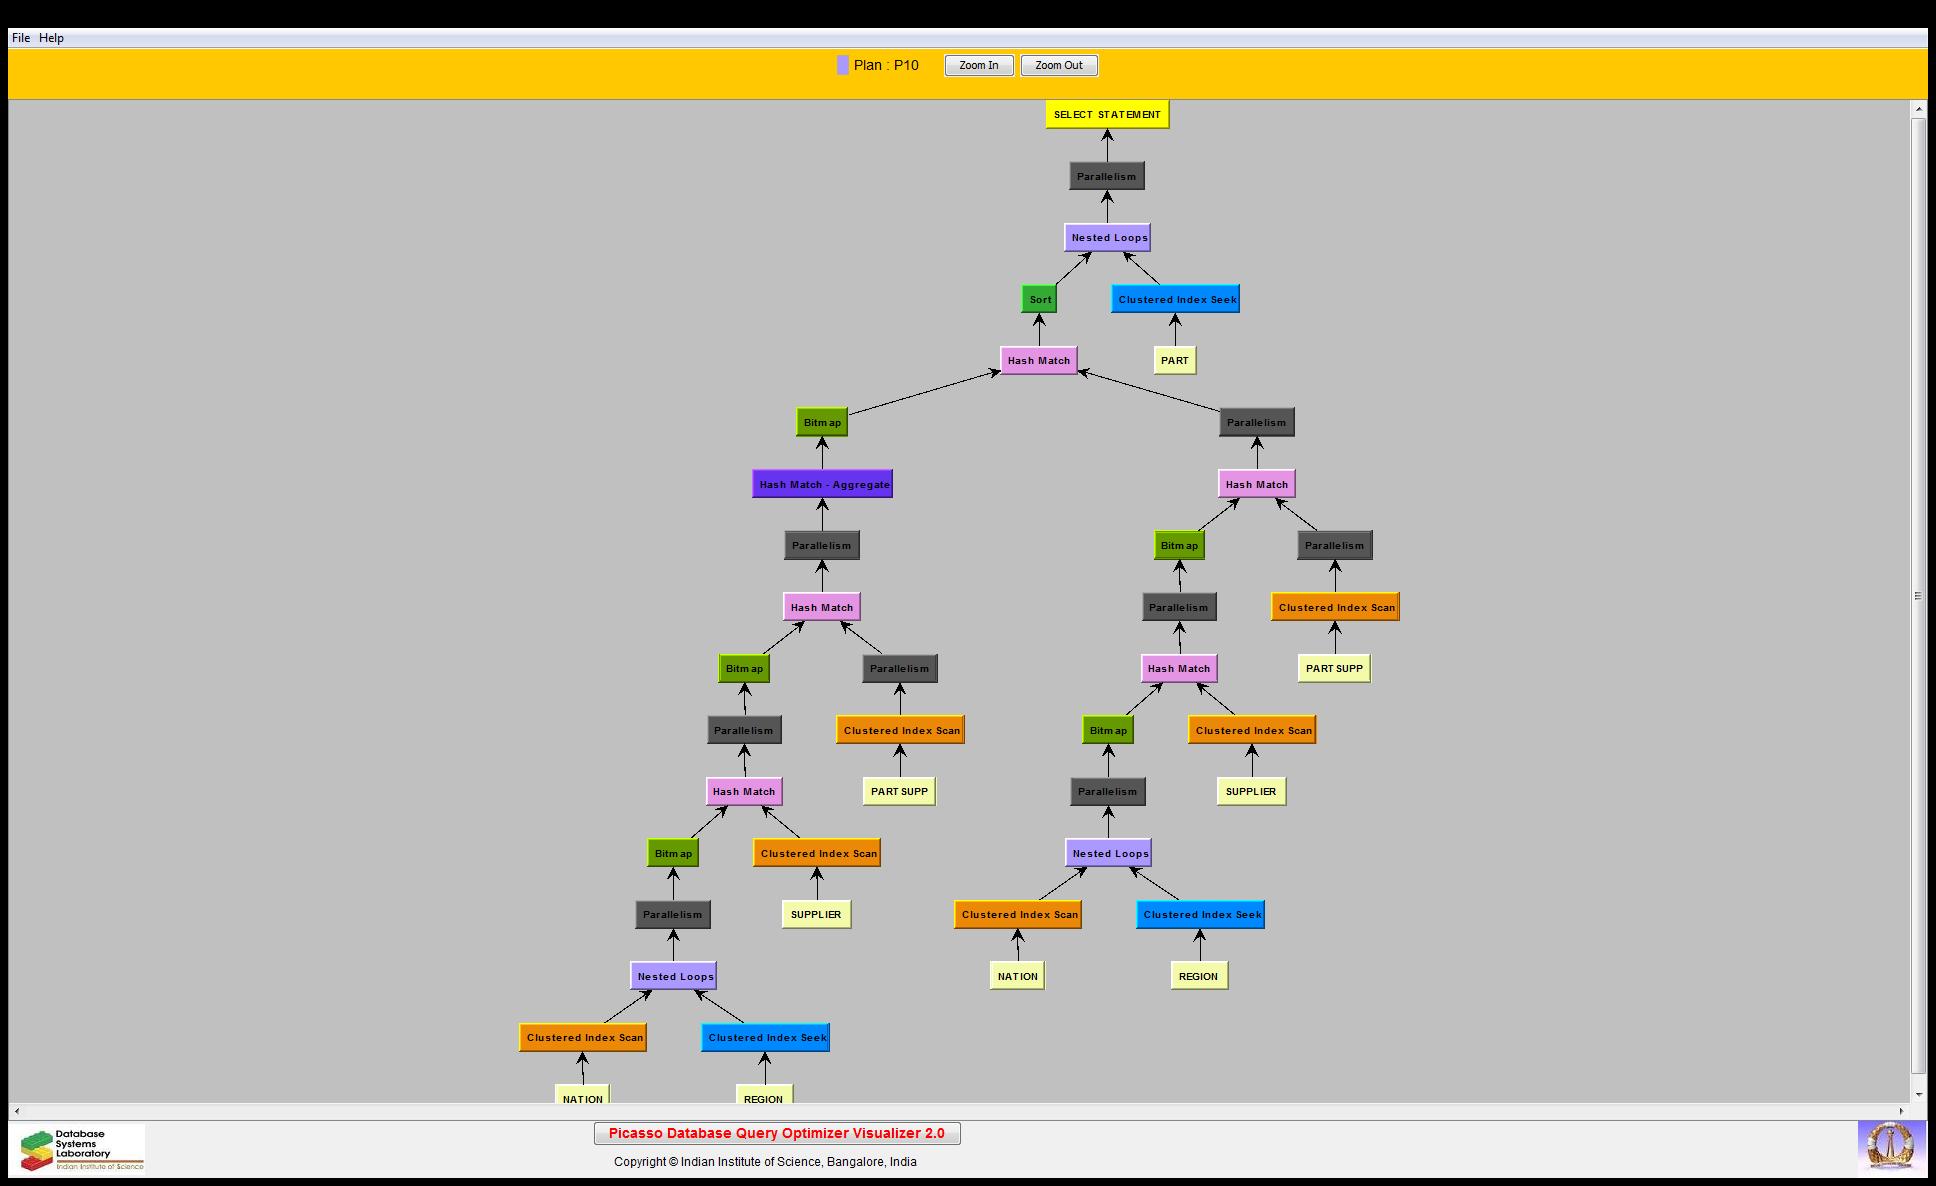Click the vertical scrollbar down arrow
The height and width of the screenshot is (1186, 1936).
(x=1918, y=1094)
